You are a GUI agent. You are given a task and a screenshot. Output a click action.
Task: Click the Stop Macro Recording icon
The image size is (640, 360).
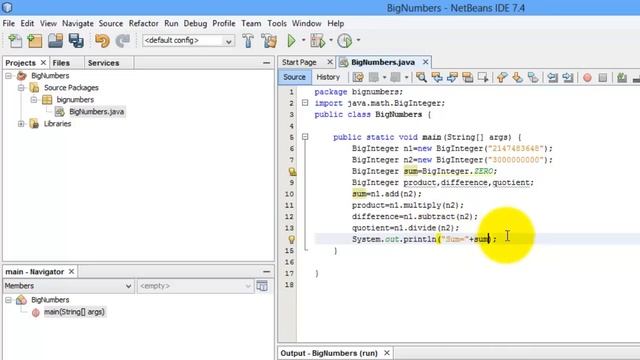(x=603, y=77)
